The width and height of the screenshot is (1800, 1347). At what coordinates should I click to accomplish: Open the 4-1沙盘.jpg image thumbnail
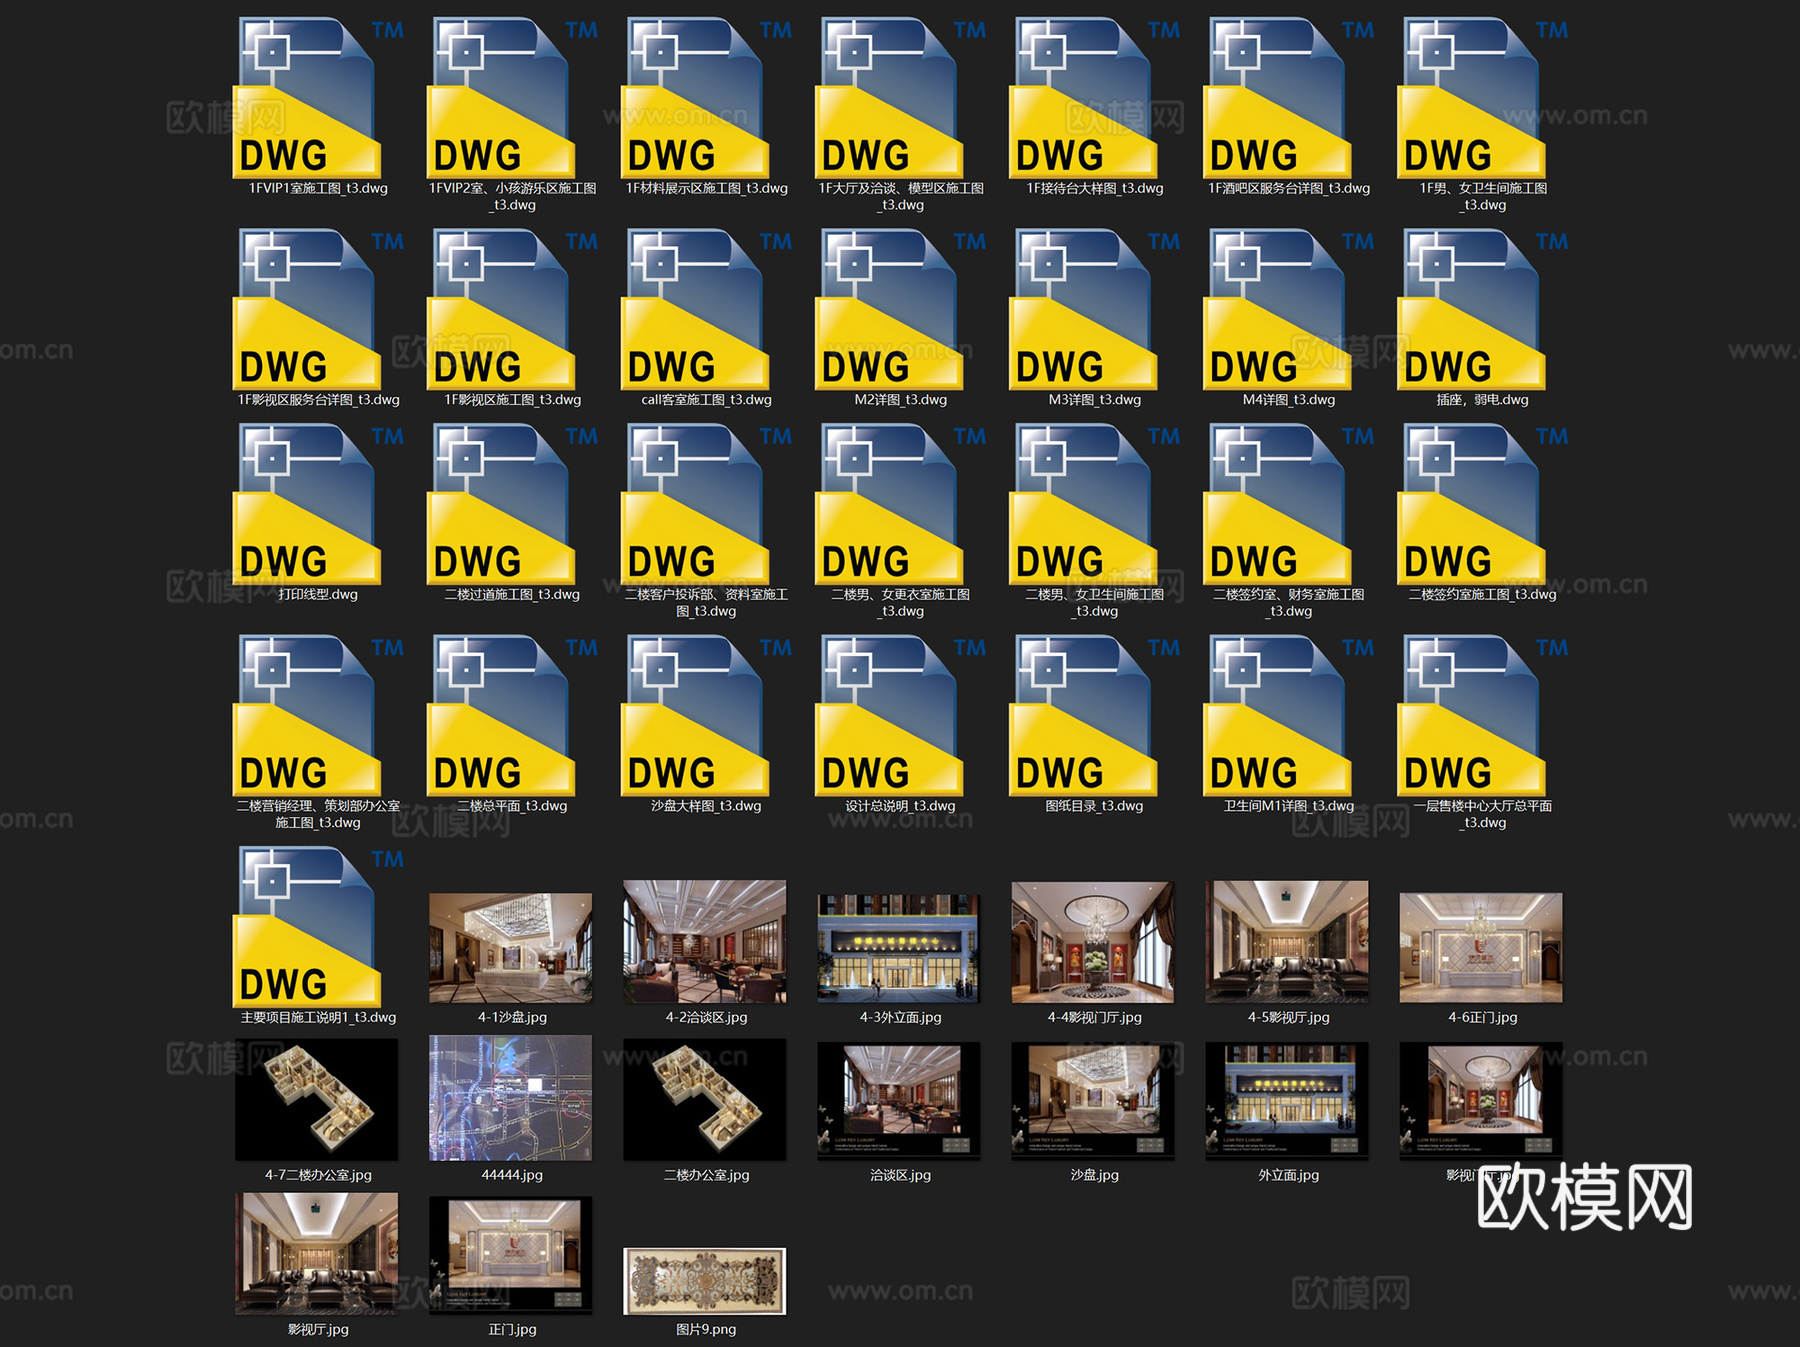(x=510, y=948)
